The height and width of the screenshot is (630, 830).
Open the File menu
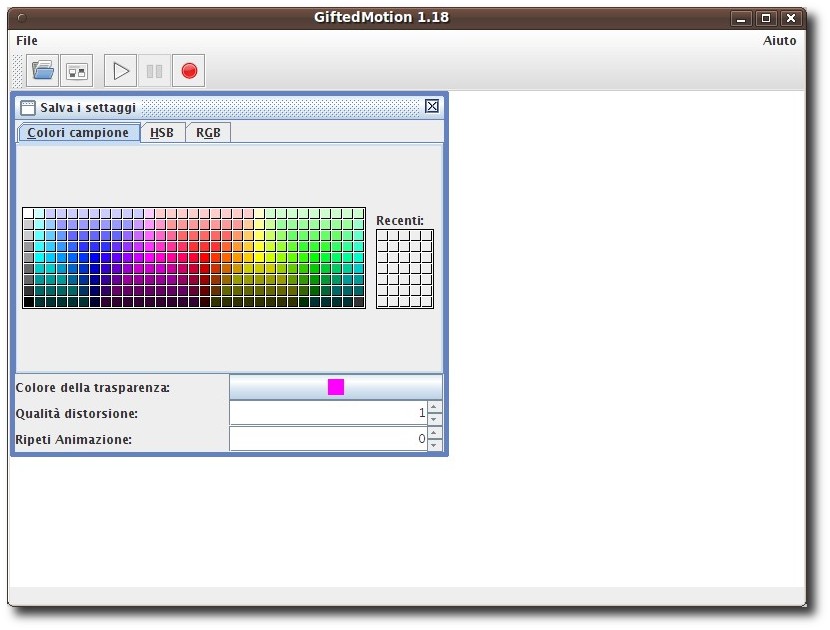[x=27, y=41]
